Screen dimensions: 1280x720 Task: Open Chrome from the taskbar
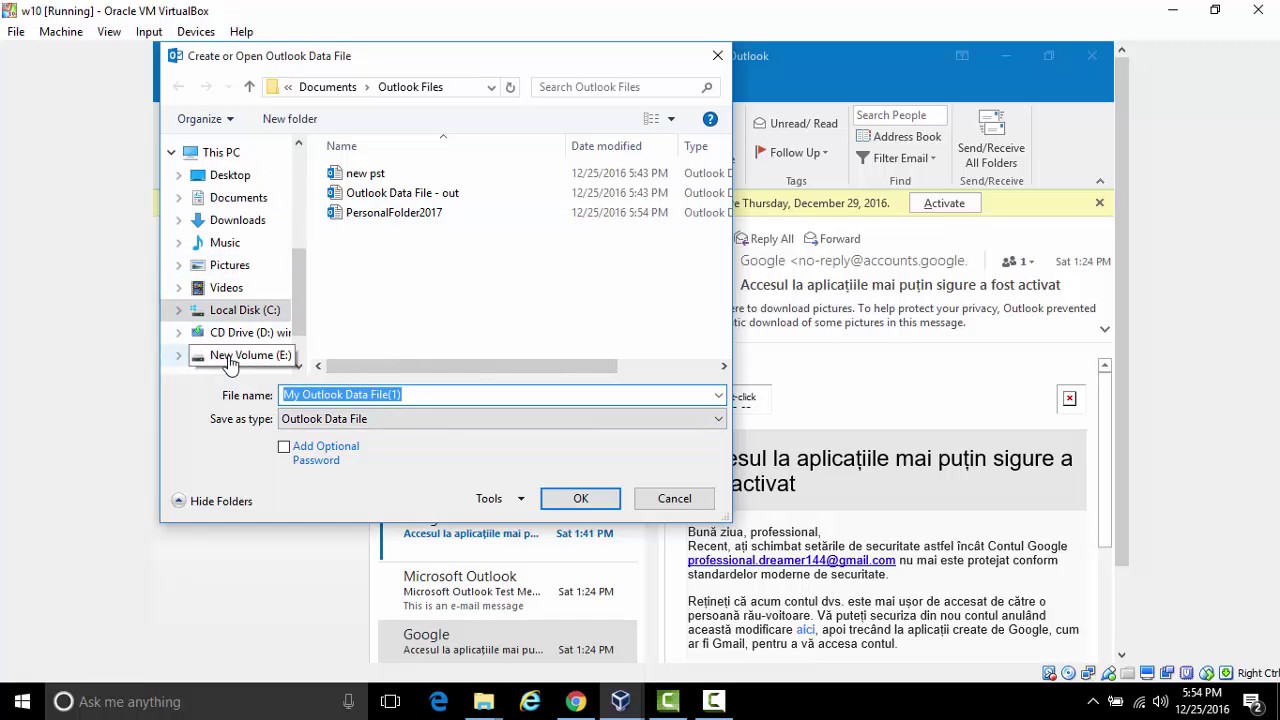[576, 702]
